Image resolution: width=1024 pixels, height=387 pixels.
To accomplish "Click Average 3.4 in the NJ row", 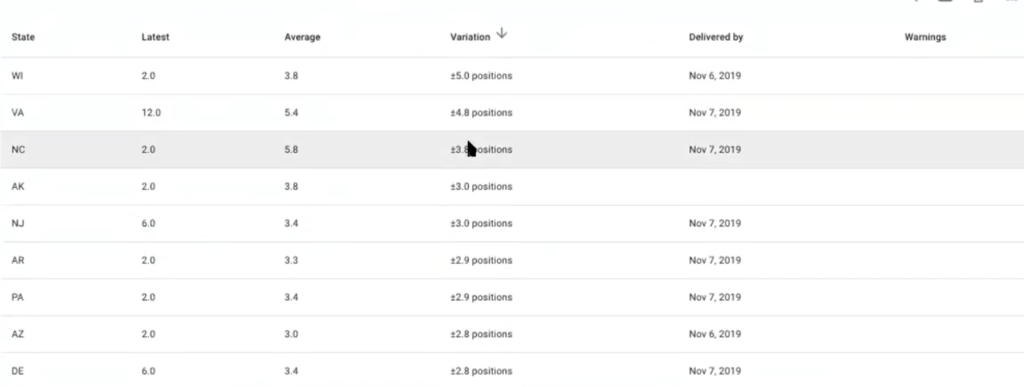I will point(291,223).
